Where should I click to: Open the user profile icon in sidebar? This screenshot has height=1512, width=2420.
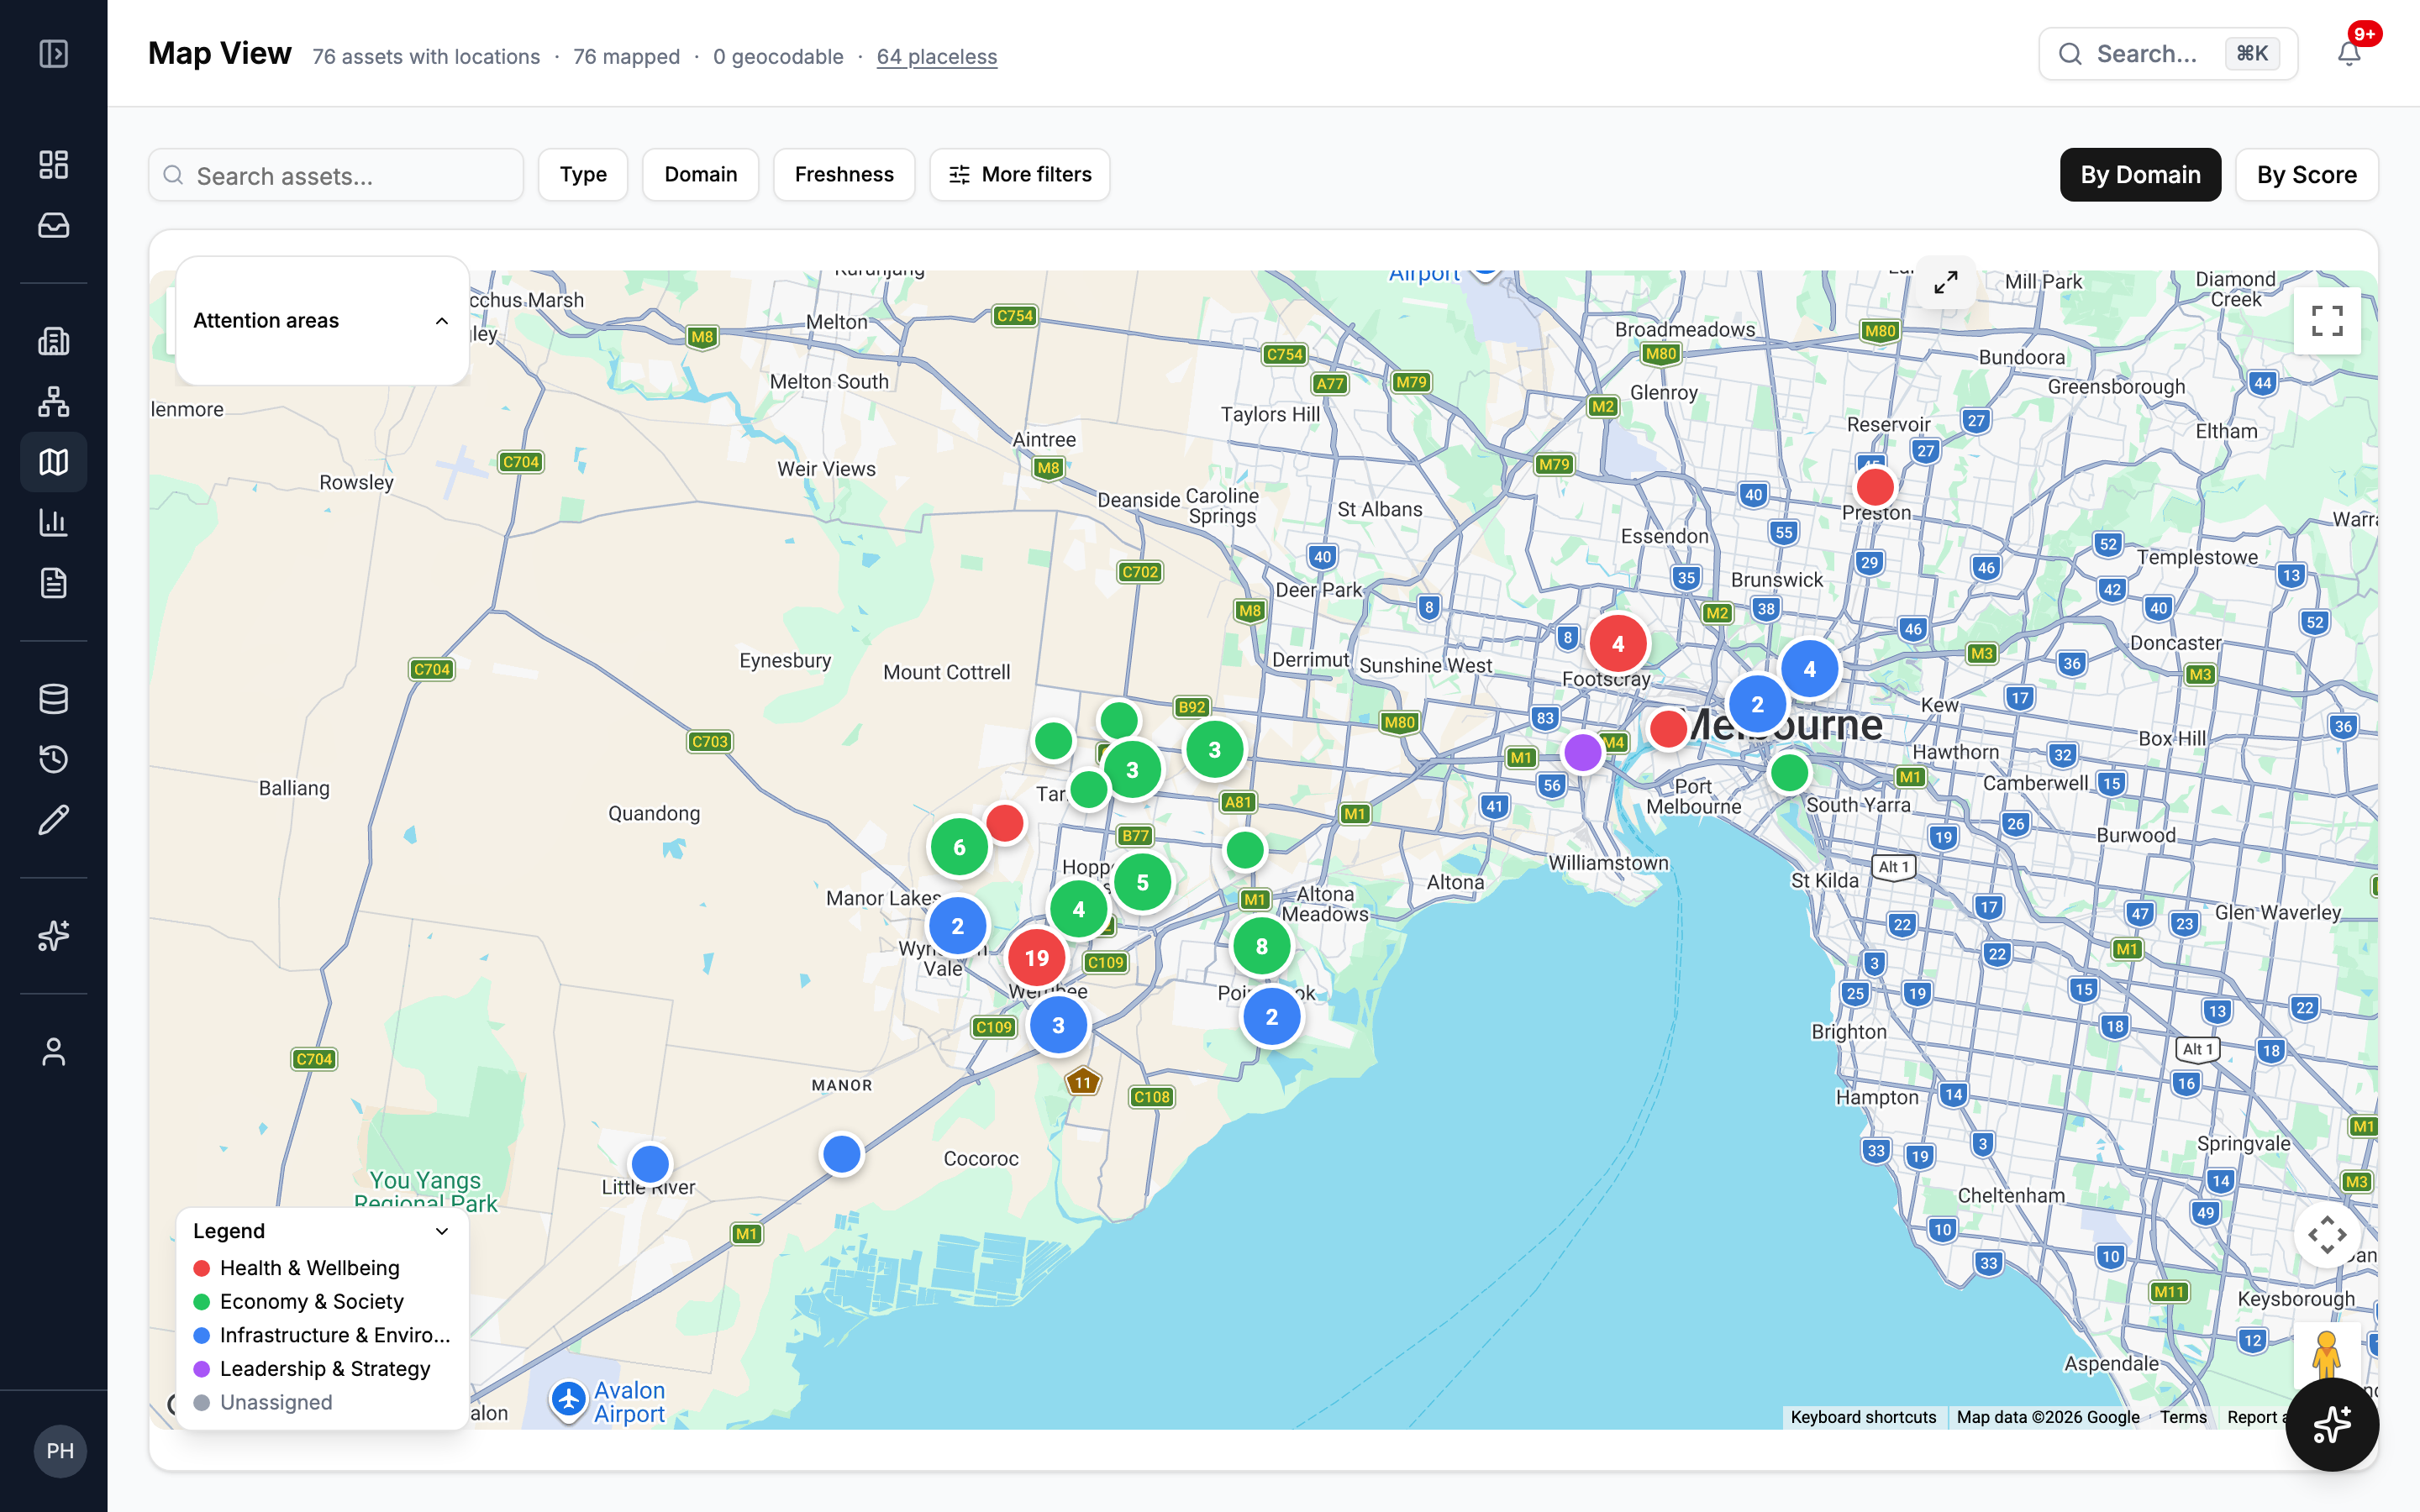pyautogui.click(x=53, y=1051)
